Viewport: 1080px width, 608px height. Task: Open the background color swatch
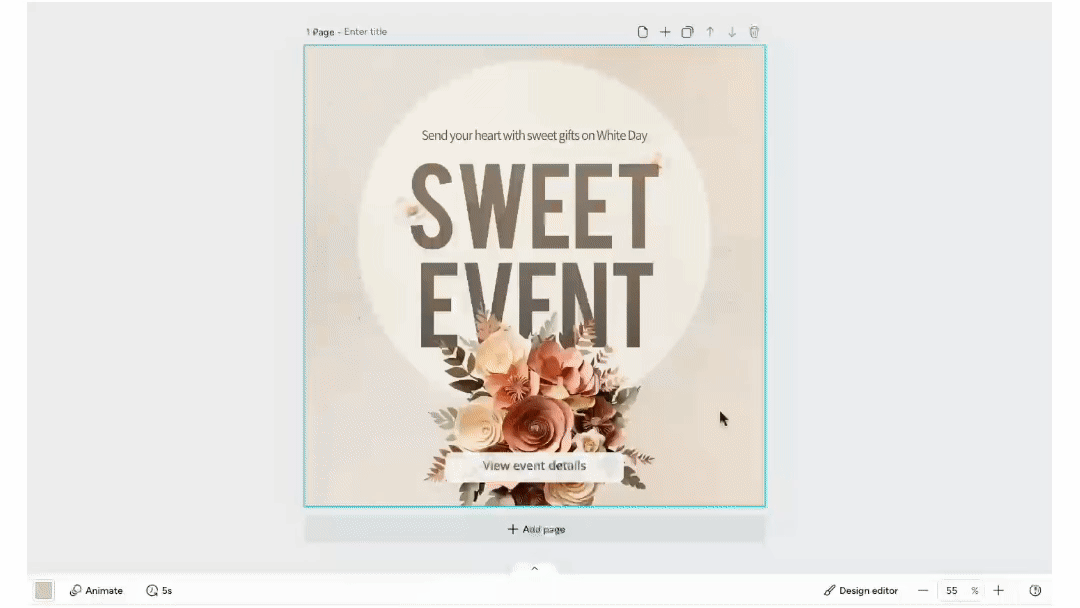[x=44, y=591]
